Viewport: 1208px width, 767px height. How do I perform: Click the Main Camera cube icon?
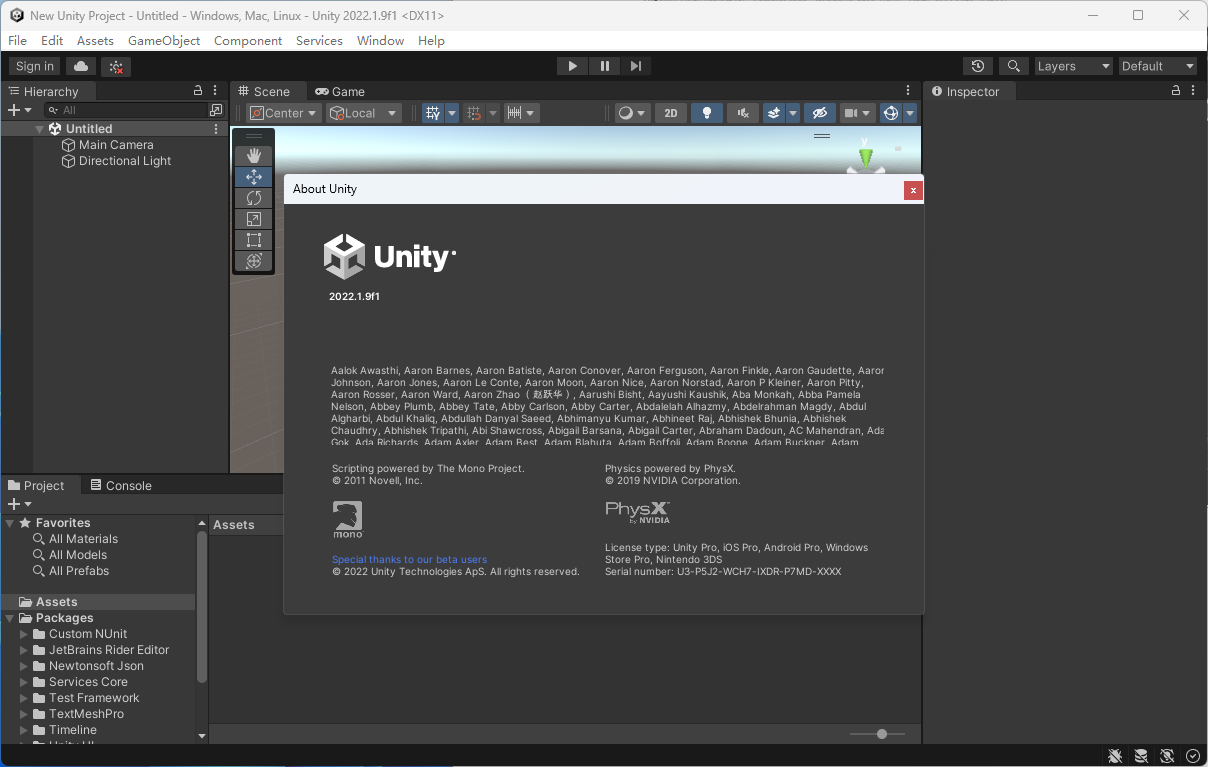pos(69,145)
